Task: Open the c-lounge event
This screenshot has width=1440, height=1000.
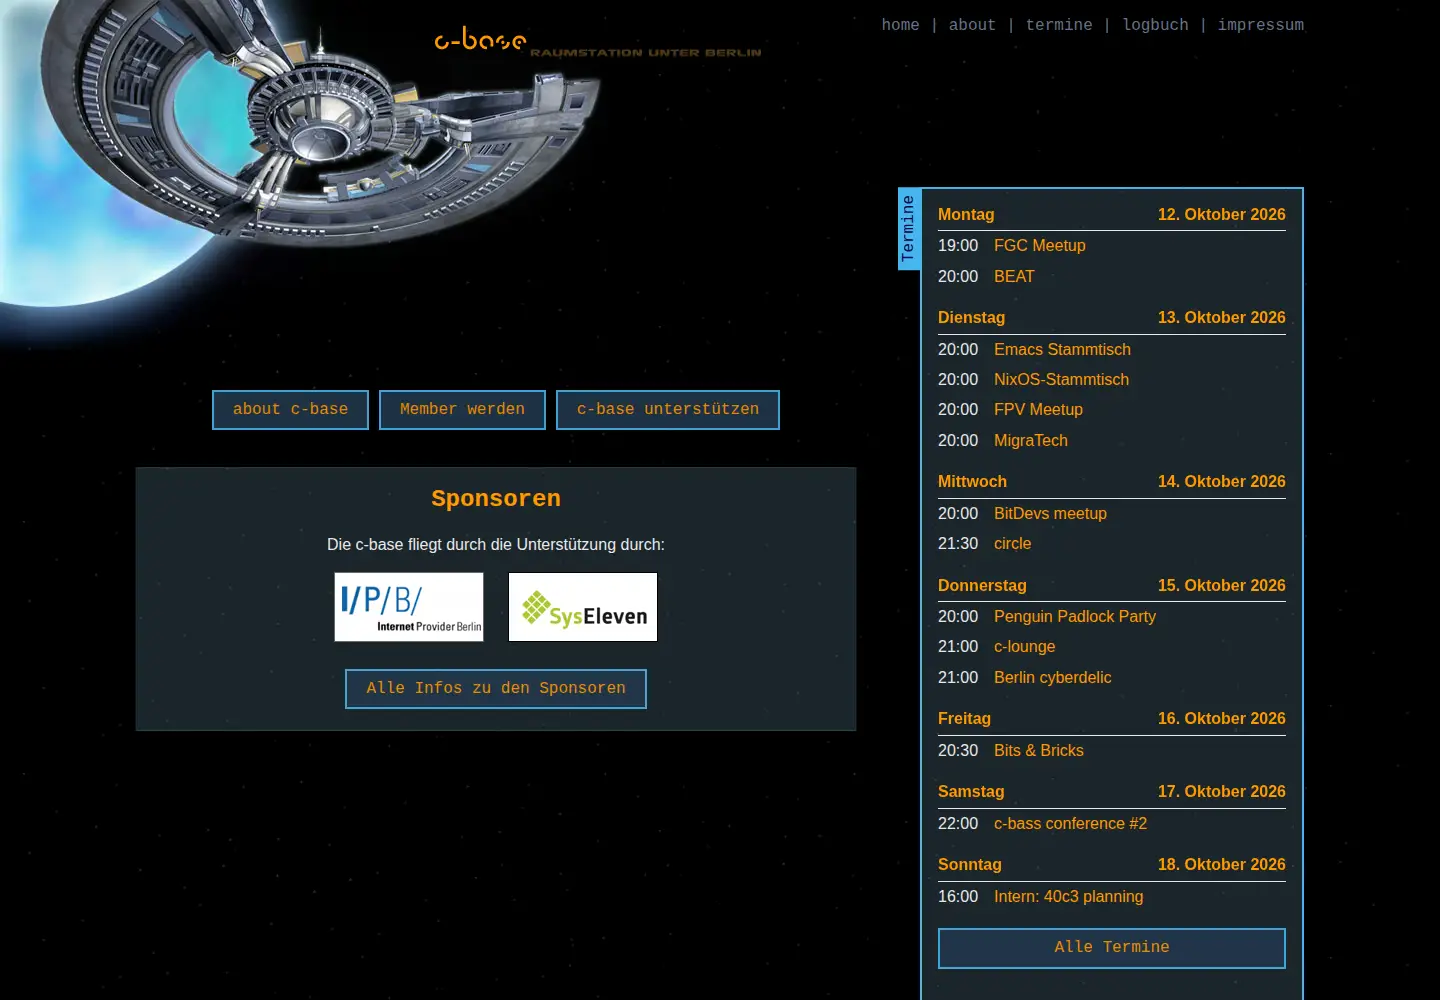Action: 1024,647
